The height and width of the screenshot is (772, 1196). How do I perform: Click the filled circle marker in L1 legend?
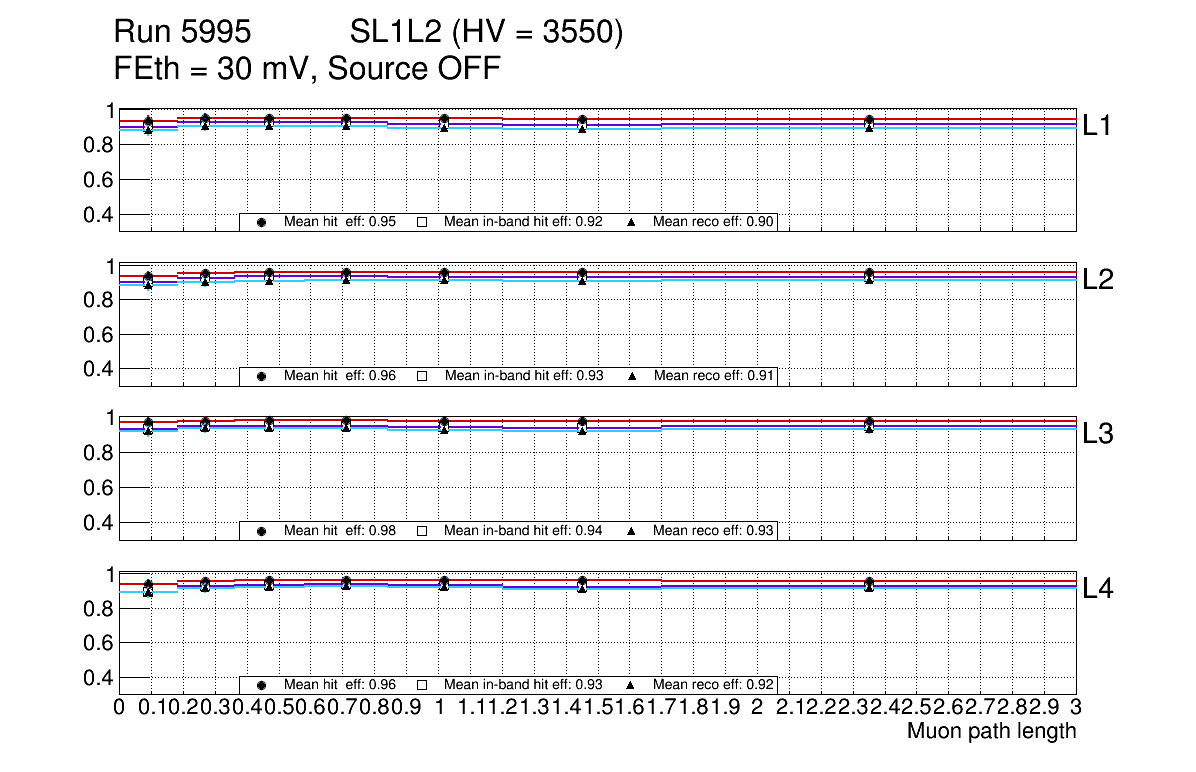pyautogui.click(x=261, y=222)
